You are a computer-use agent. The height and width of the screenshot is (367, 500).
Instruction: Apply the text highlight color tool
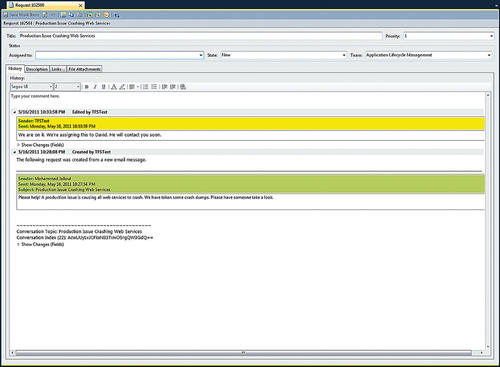[x=122, y=87]
